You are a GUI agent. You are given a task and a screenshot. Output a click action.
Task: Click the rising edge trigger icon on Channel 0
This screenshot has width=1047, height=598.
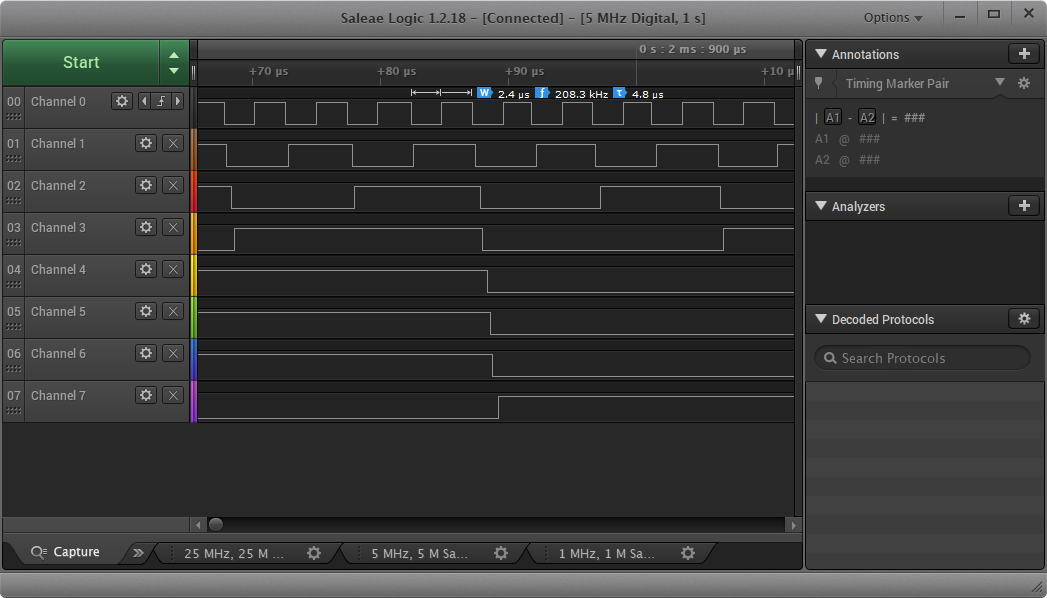pyautogui.click(x=160, y=101)
